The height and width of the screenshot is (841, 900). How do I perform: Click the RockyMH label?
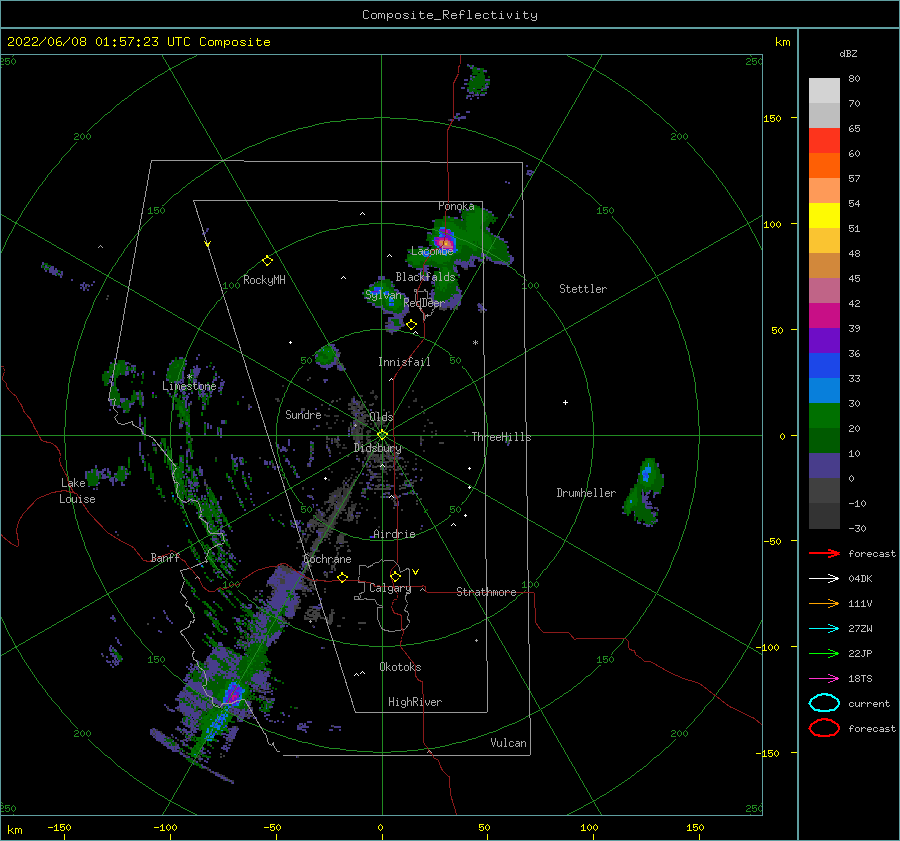click(x=264, y=280)
